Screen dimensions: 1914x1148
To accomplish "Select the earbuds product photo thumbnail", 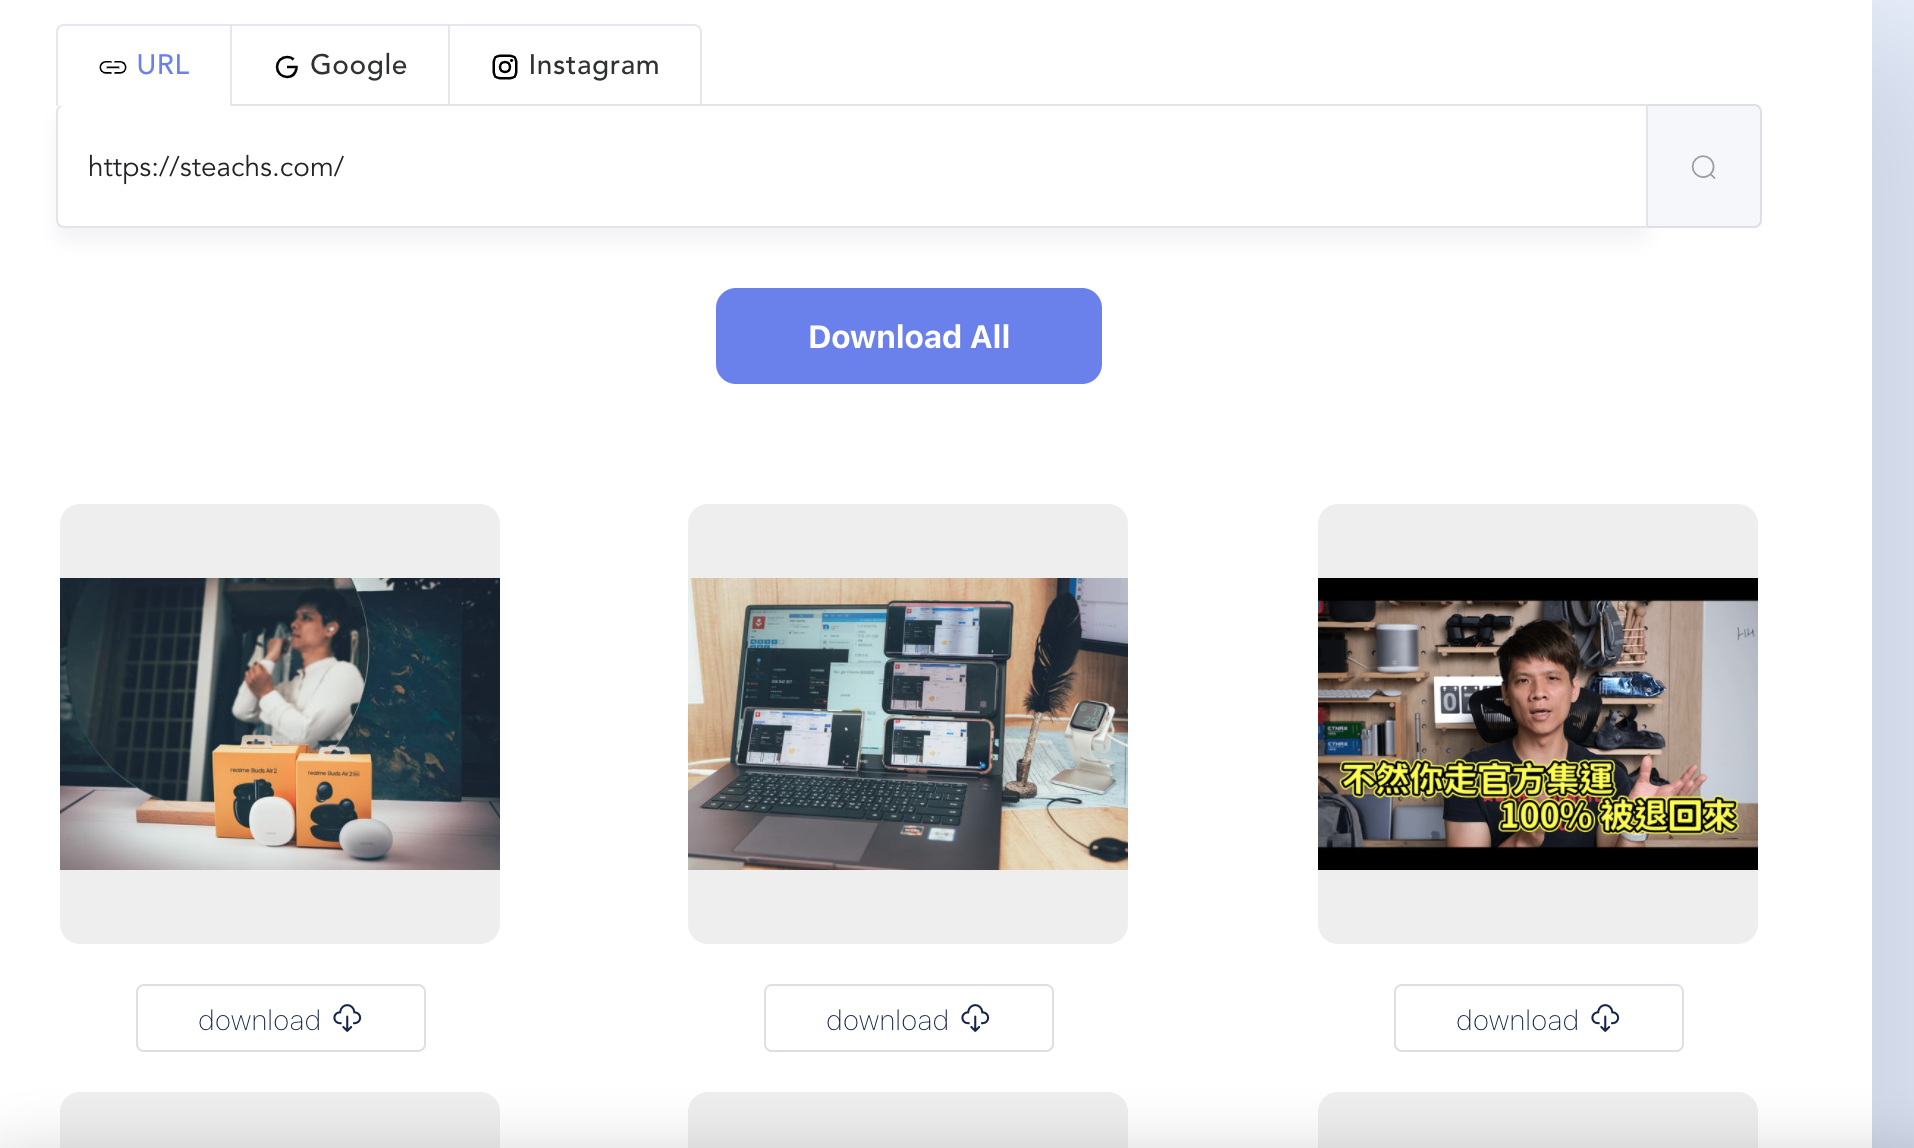I will pos(280,723).
